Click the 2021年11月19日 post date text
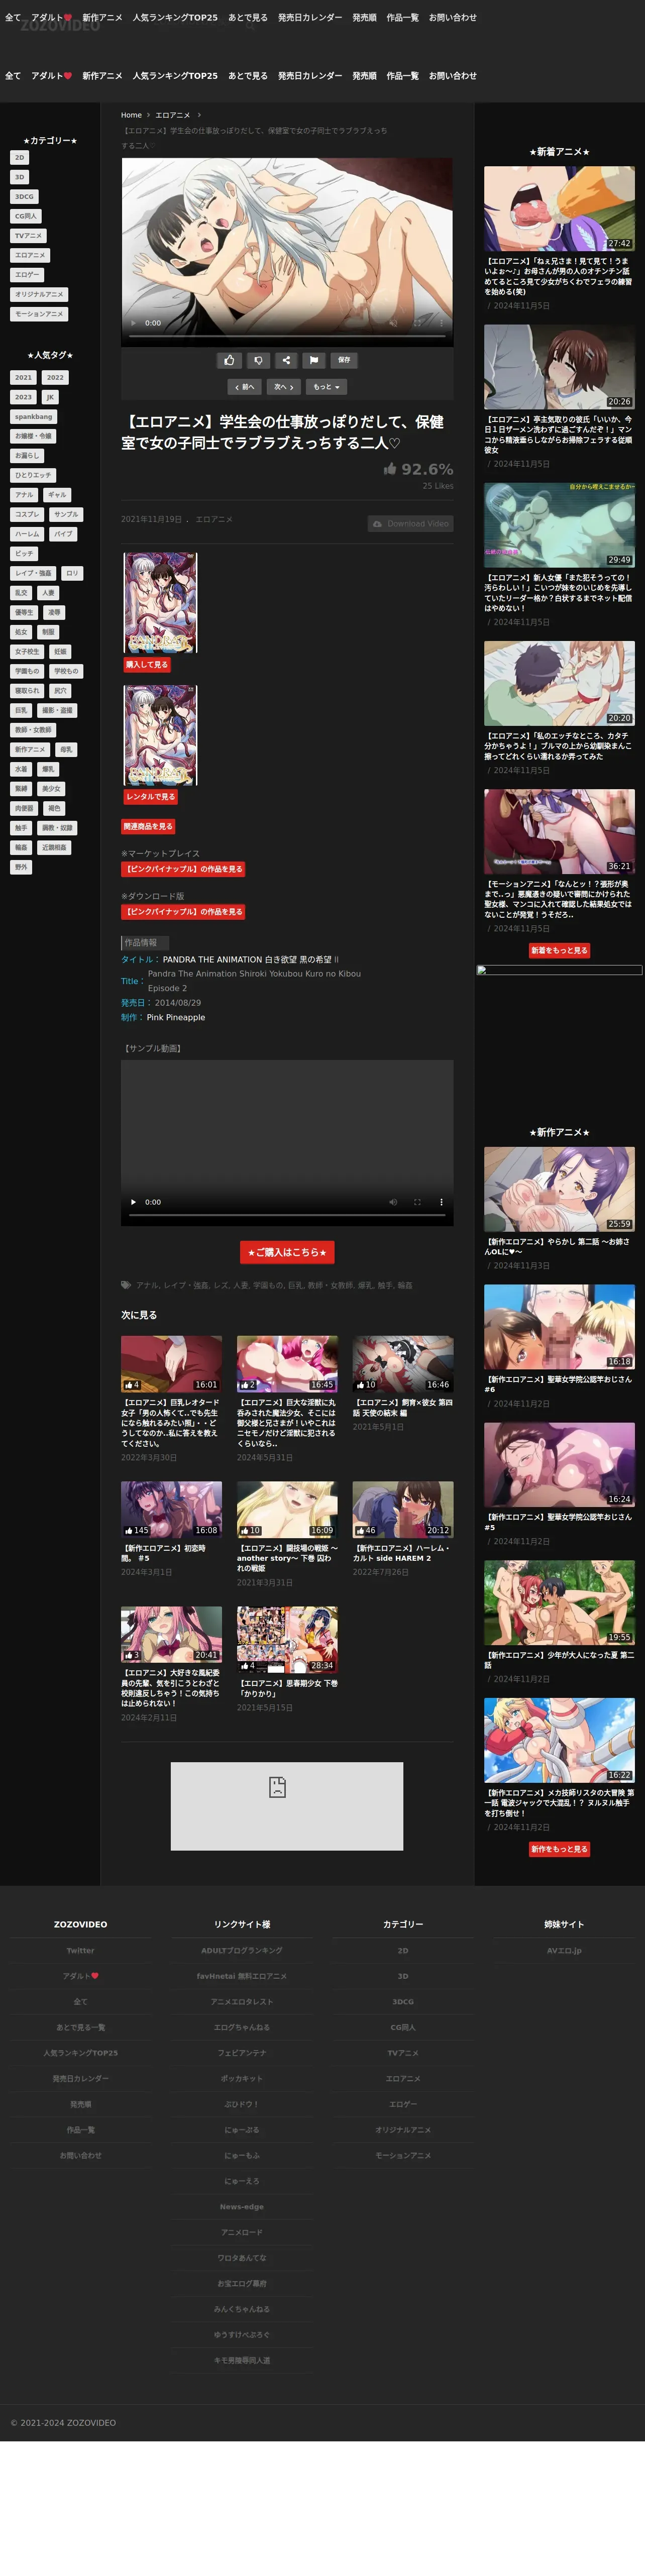The width and height of the screenshot is (645, 2576). click(151, 520)
